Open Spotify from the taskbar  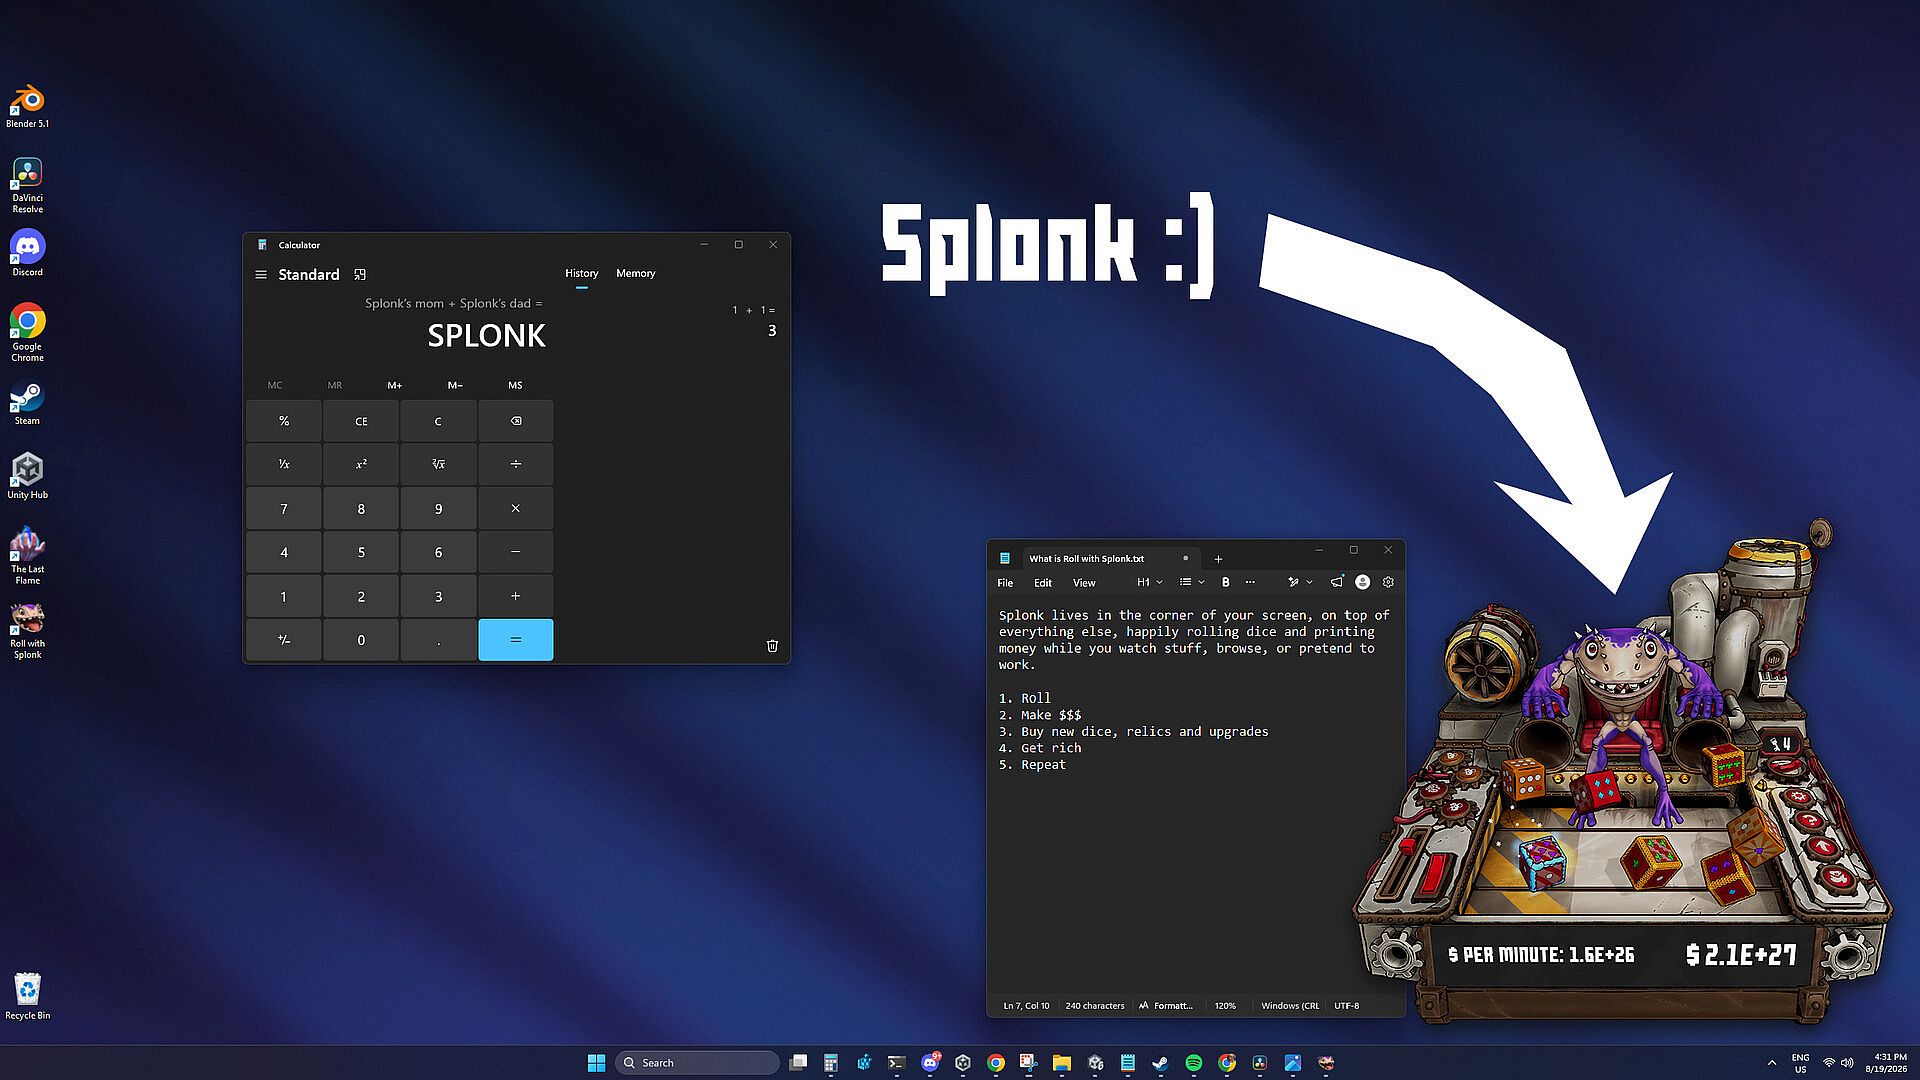[x=1194, y=1063]
